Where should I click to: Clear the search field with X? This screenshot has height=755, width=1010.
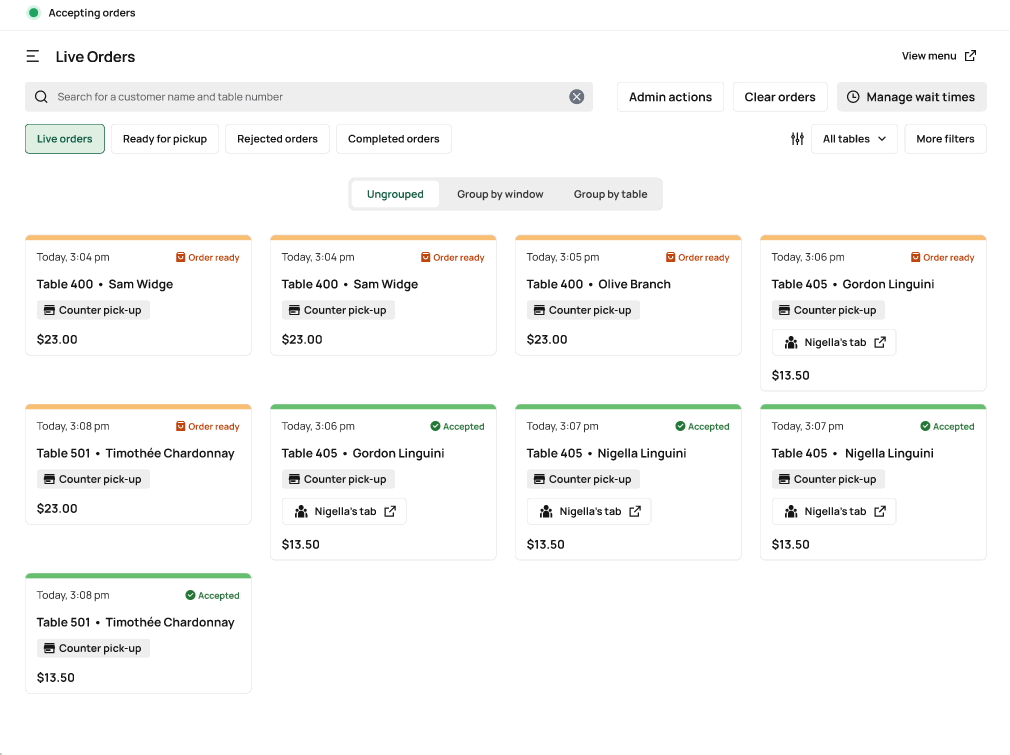tap(576, 97)
